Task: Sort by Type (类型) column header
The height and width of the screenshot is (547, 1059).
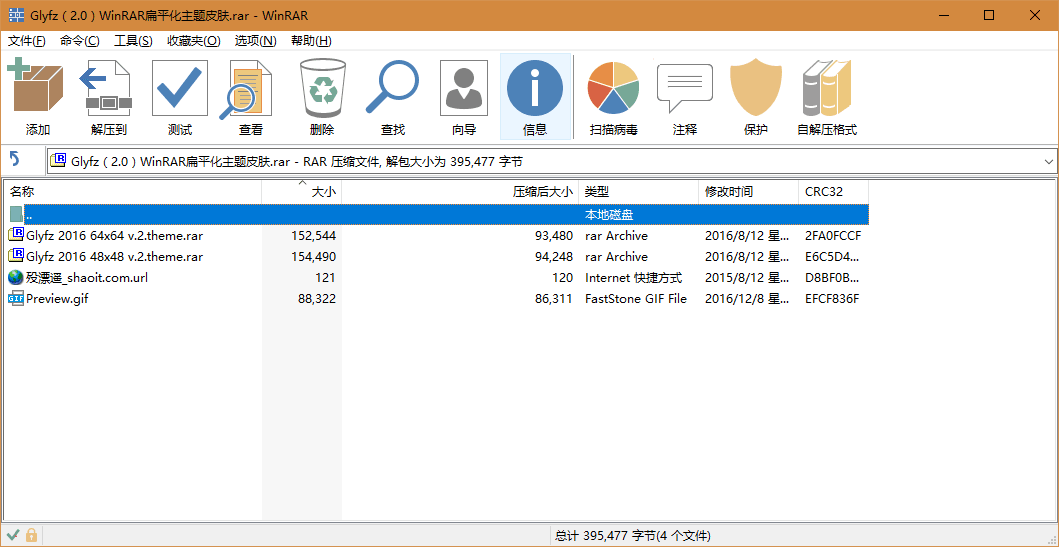Action: click(x=638, y=192)
